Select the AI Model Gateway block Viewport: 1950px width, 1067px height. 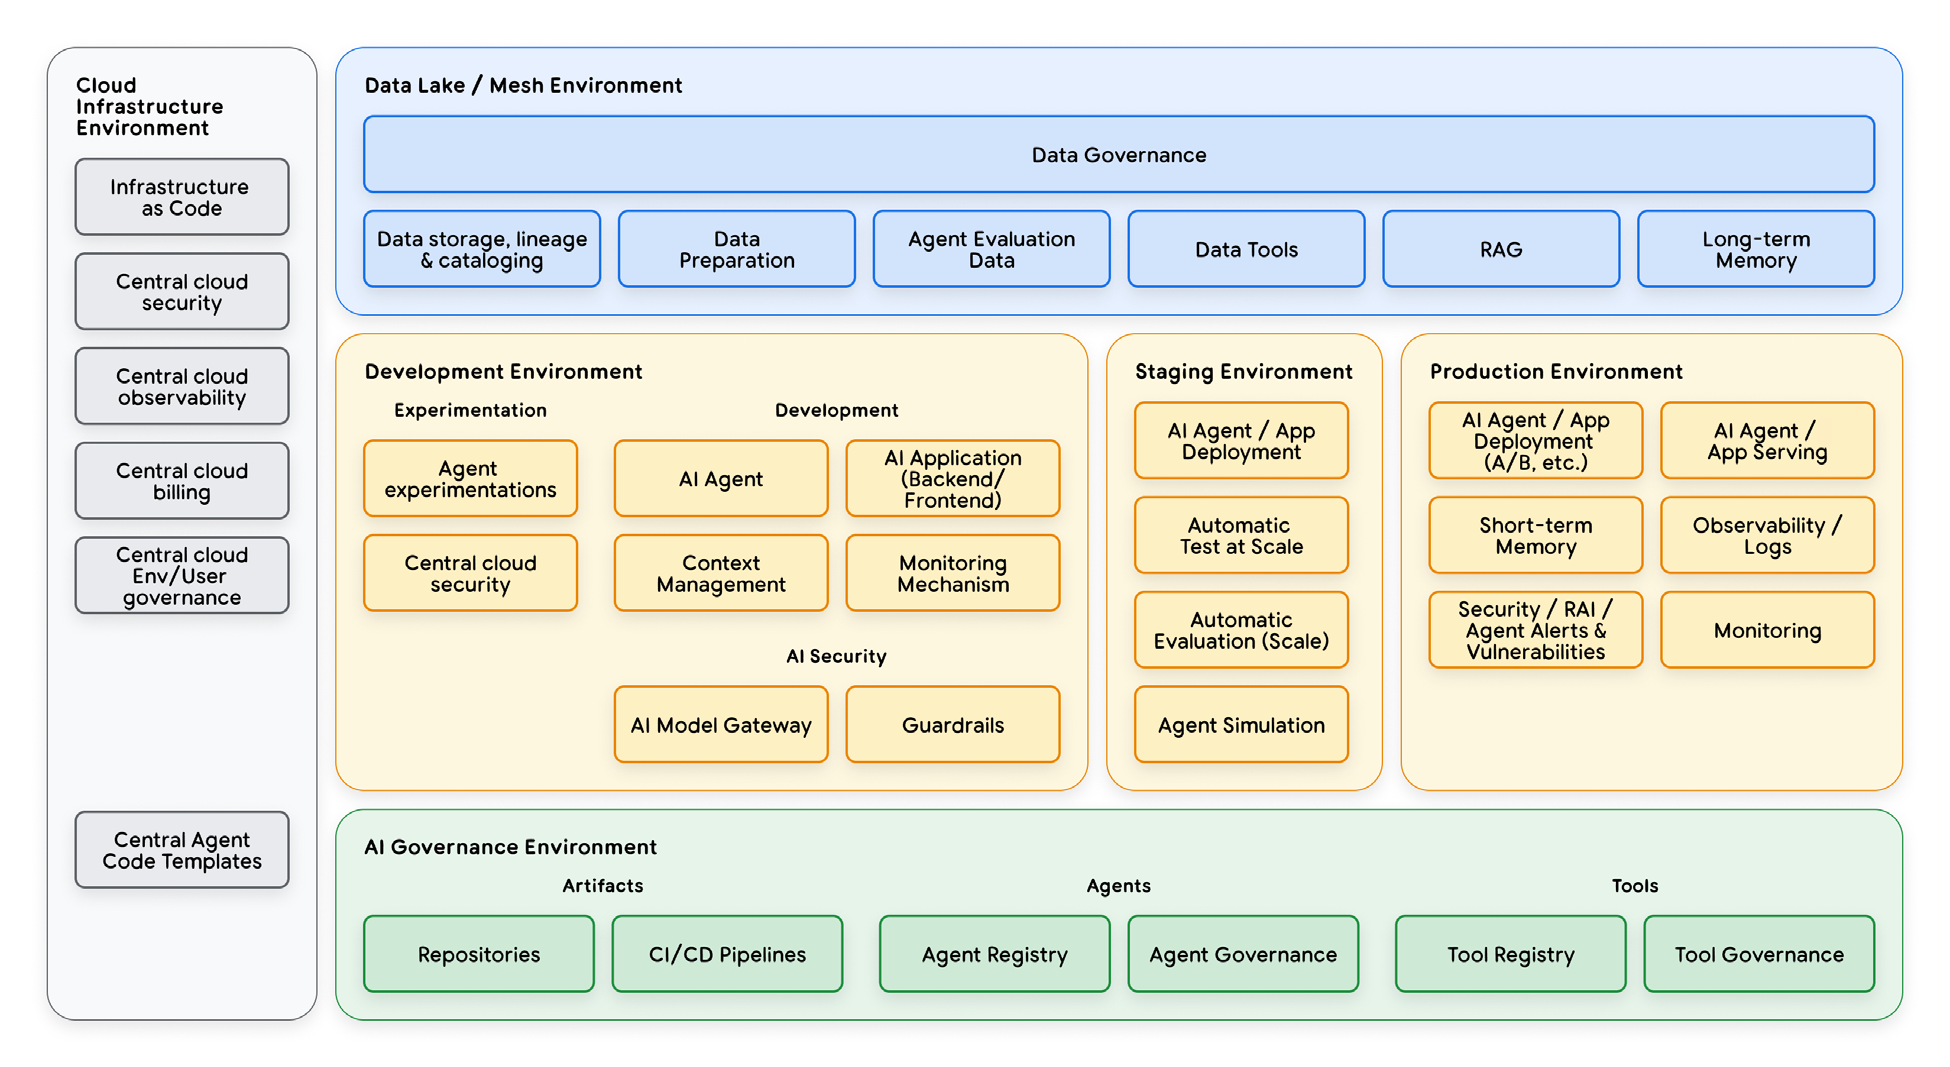pyautogui.click(x=720, y=725)
